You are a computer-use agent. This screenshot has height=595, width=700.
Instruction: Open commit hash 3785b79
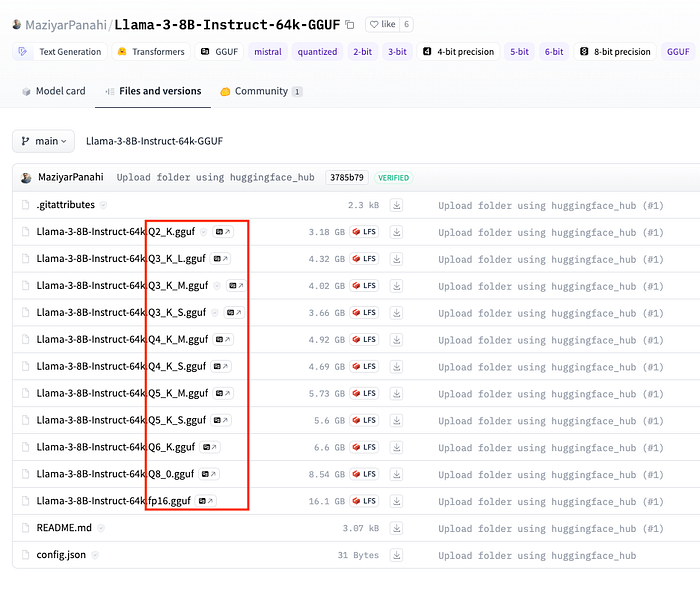347,178
